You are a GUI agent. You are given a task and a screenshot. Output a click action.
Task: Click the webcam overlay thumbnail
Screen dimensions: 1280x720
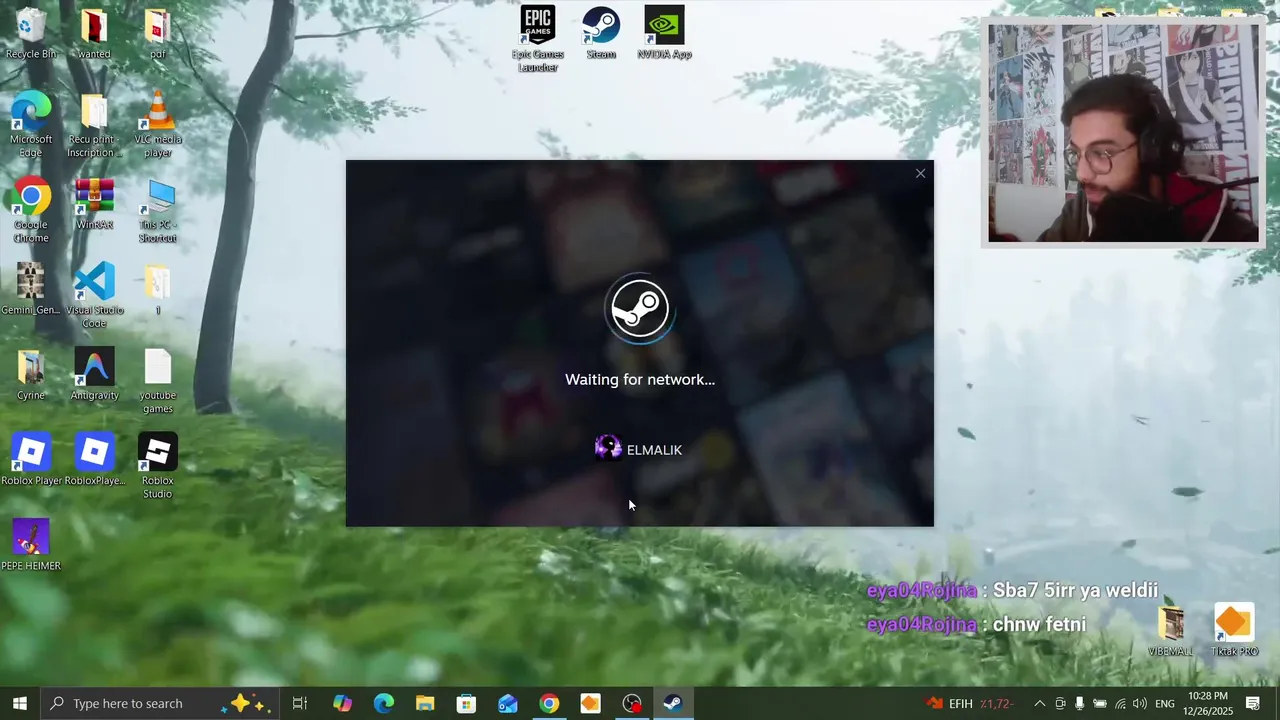click(1123, 133)
